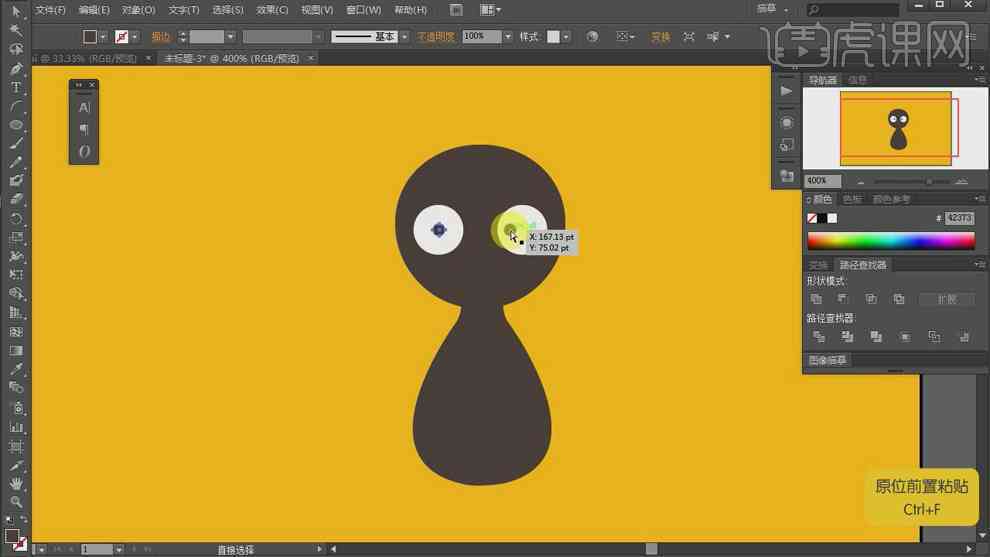Screen dimensions: 990x557
Task: Click the Divide pathfinder icon
Action: coord(819,337)
